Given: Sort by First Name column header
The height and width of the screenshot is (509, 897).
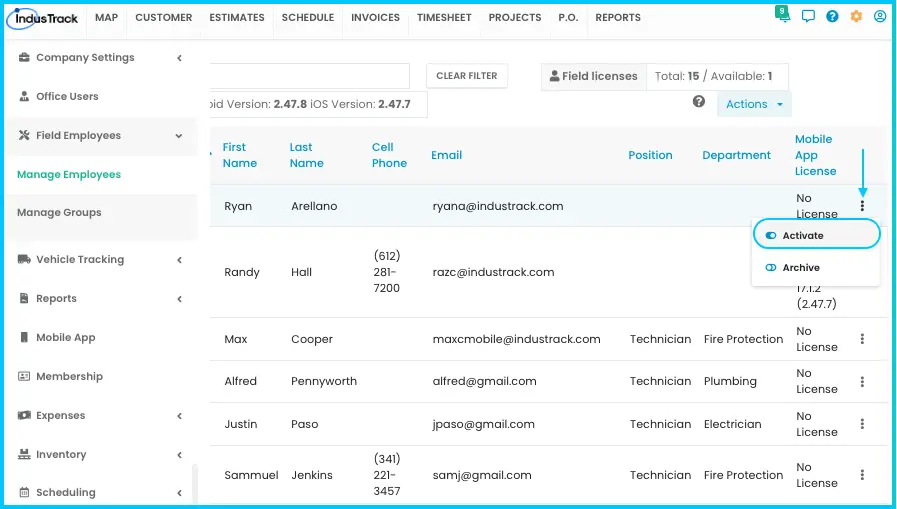Looking at the screenshot, I should (240, 155).
